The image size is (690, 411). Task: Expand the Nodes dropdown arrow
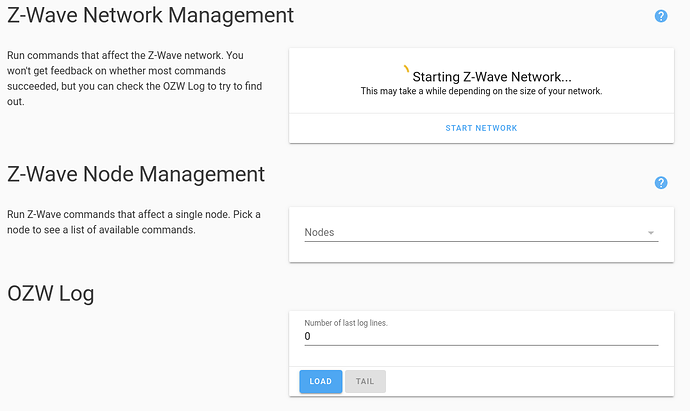[651, 233]
